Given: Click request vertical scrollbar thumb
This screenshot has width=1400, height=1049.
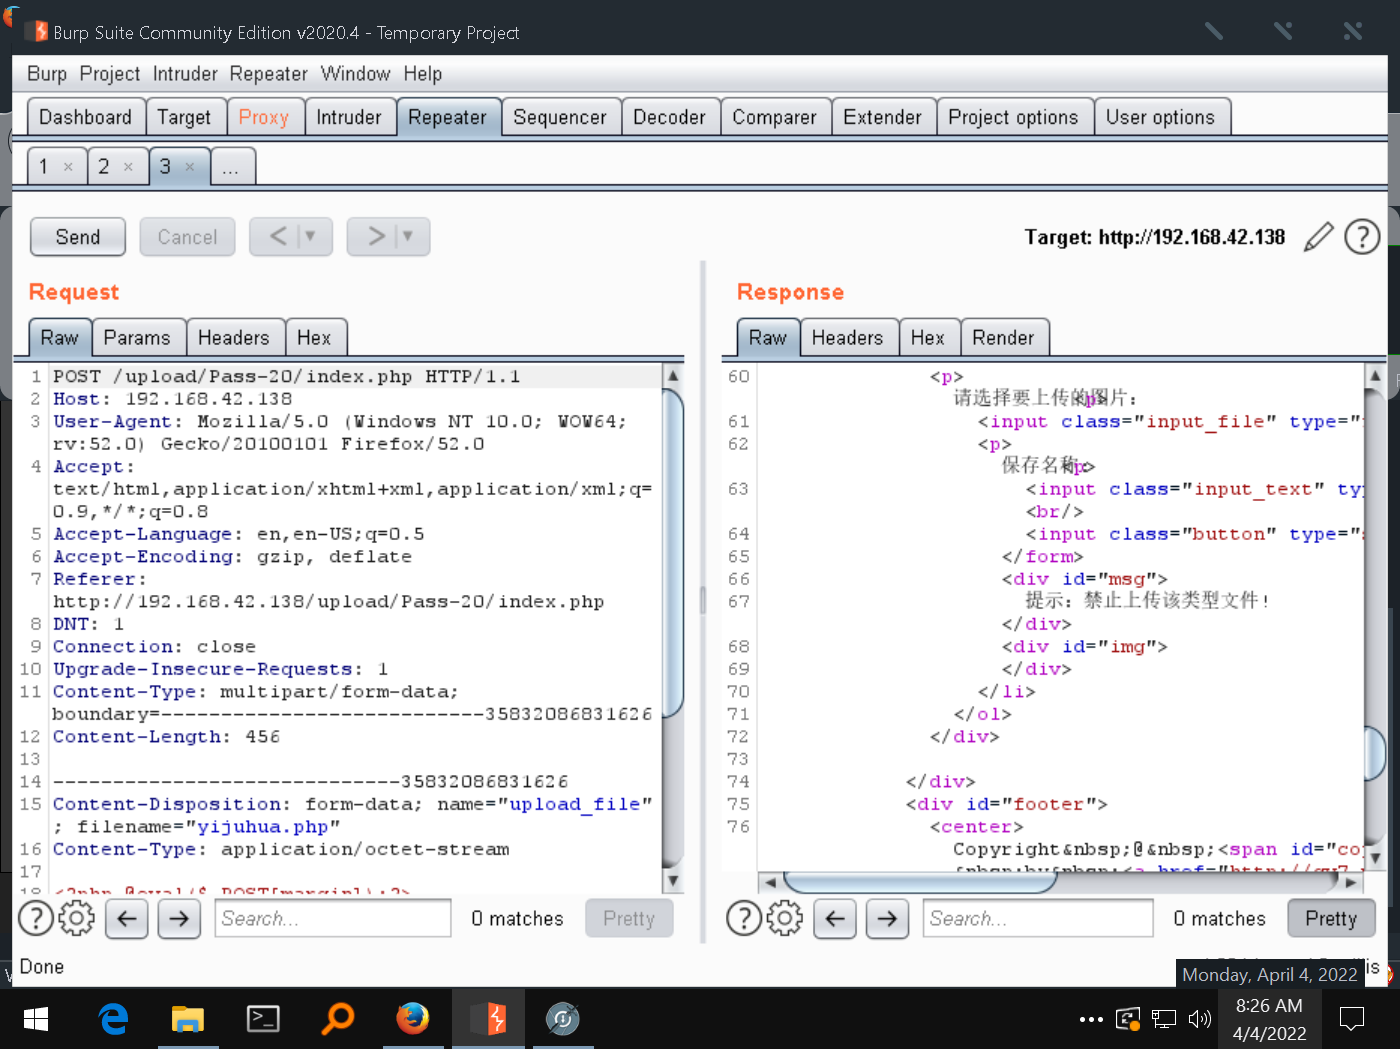Looking at the screenshot, I should [673, 552].
